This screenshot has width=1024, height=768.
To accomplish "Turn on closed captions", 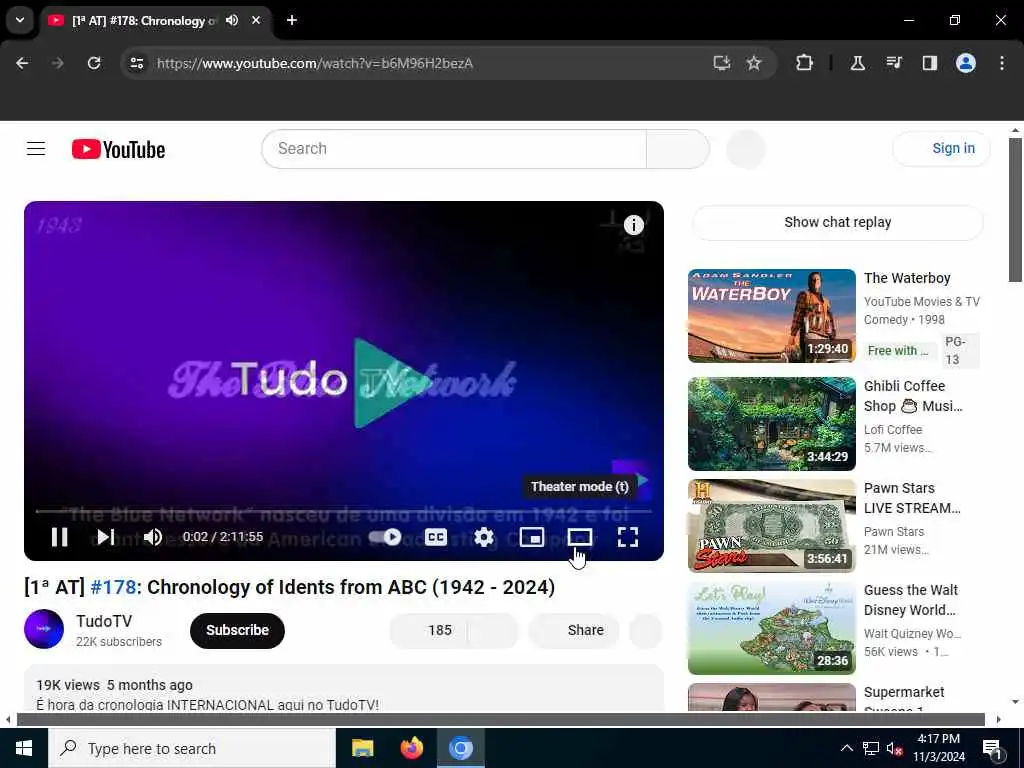I will pyautogui.click(x=436, y=537).
